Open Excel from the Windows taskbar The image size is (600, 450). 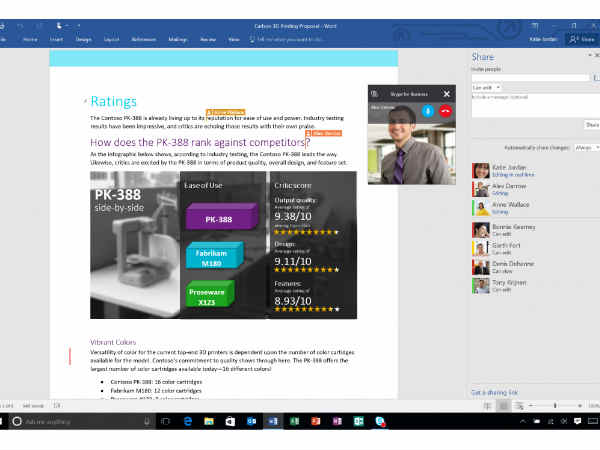click(294, 422)
